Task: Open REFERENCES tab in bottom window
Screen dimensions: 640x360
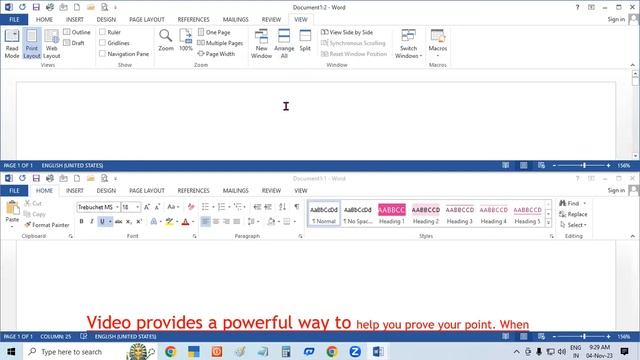Action: (193, 191)
